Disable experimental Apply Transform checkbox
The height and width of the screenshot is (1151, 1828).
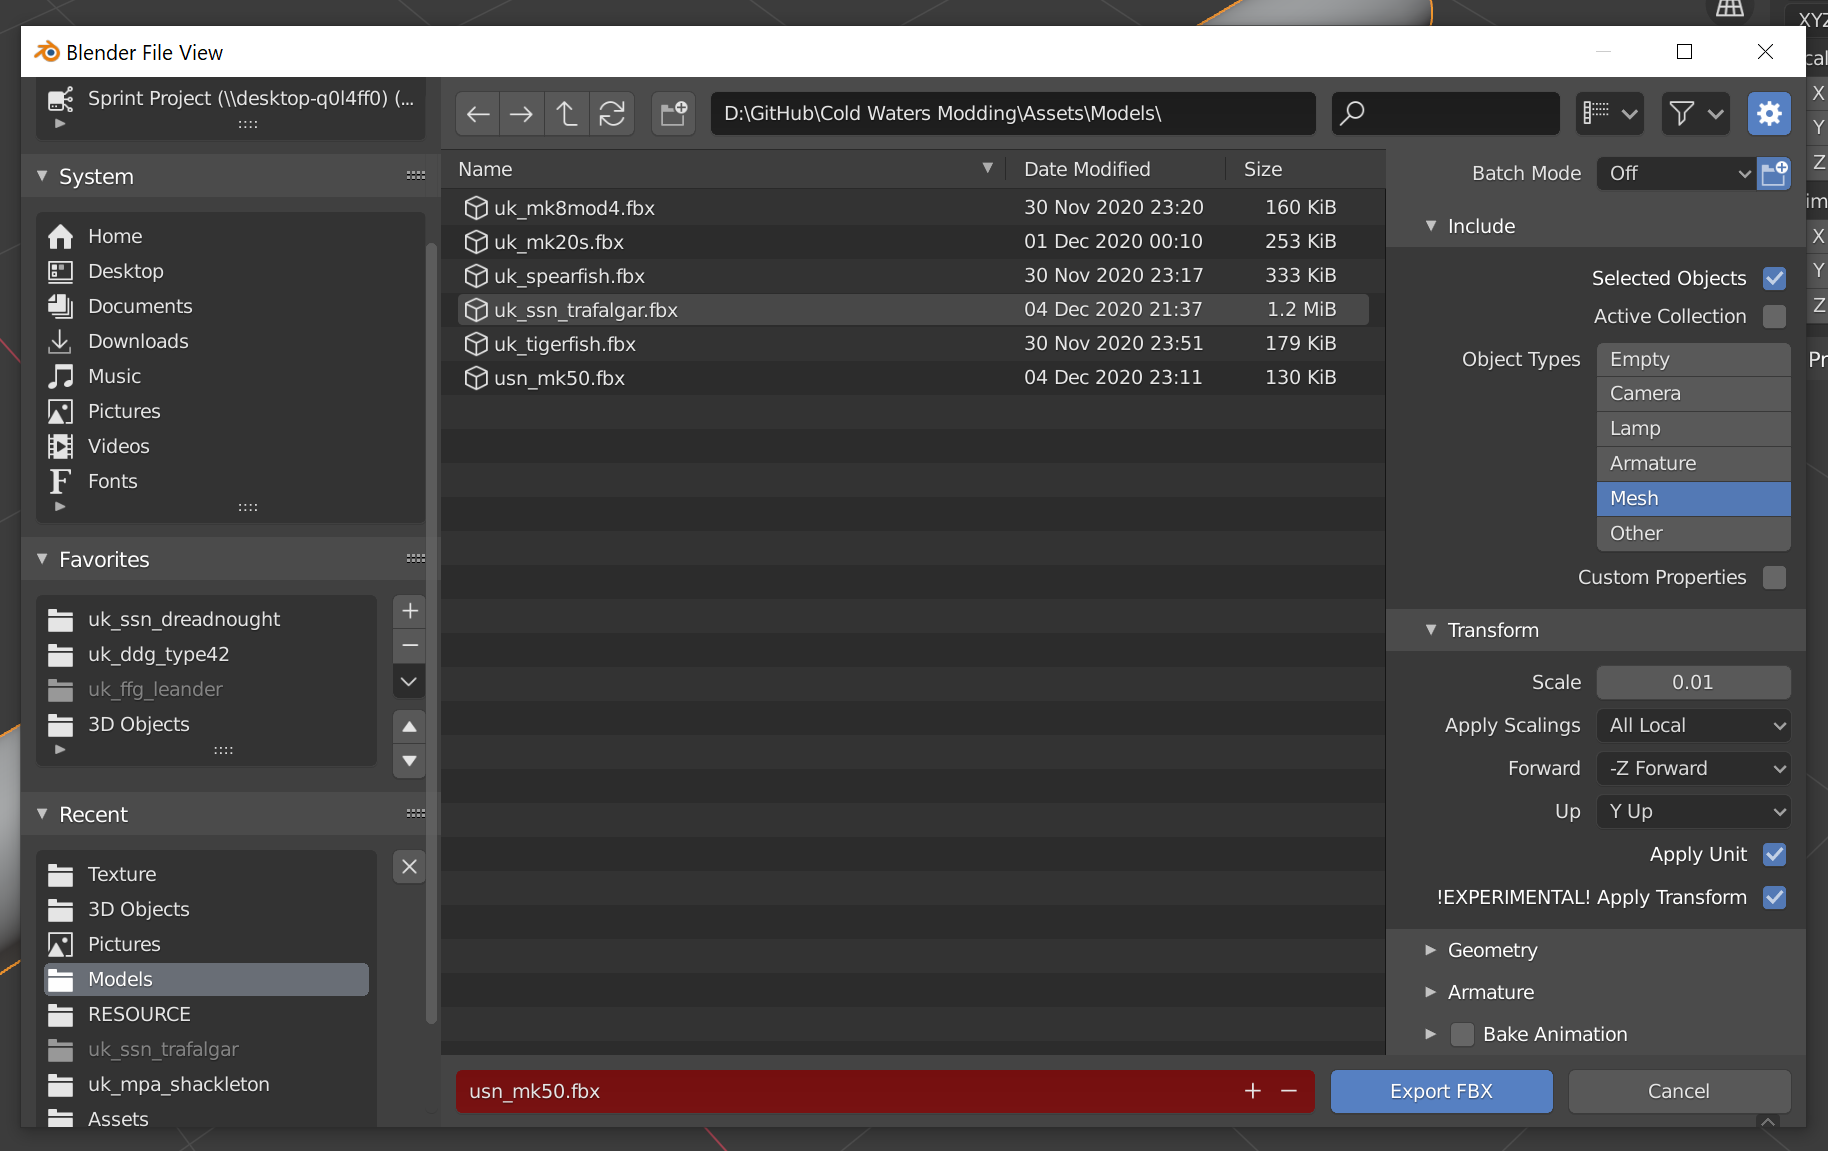pyautogui.click(x=1775, y=897)
